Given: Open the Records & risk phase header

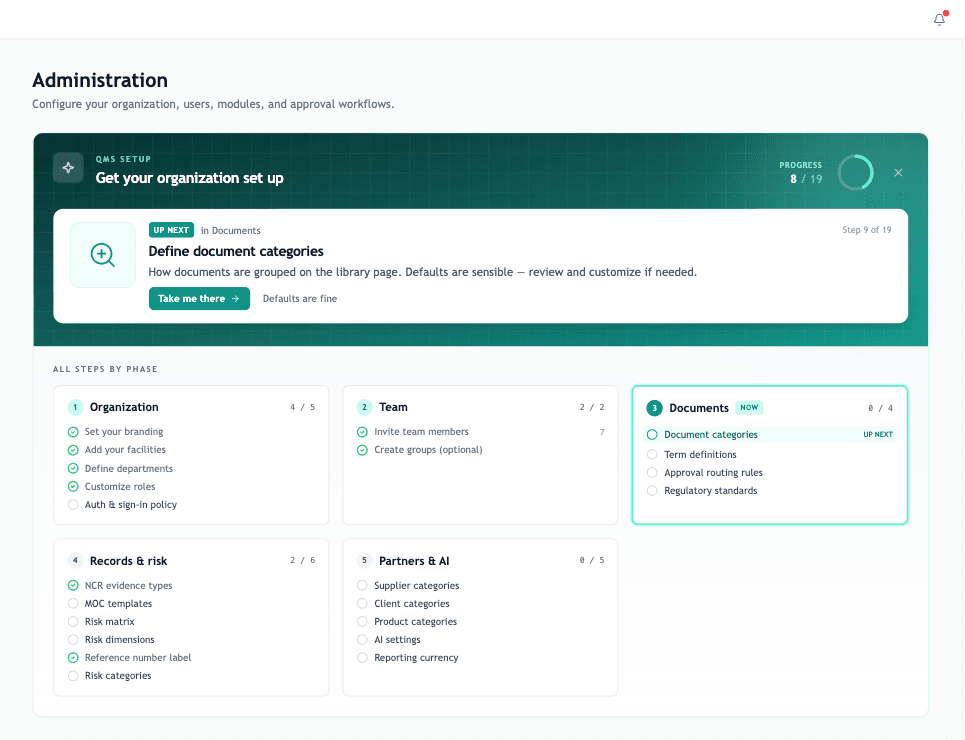Looking at the screenshot, I should coord(191,560).
